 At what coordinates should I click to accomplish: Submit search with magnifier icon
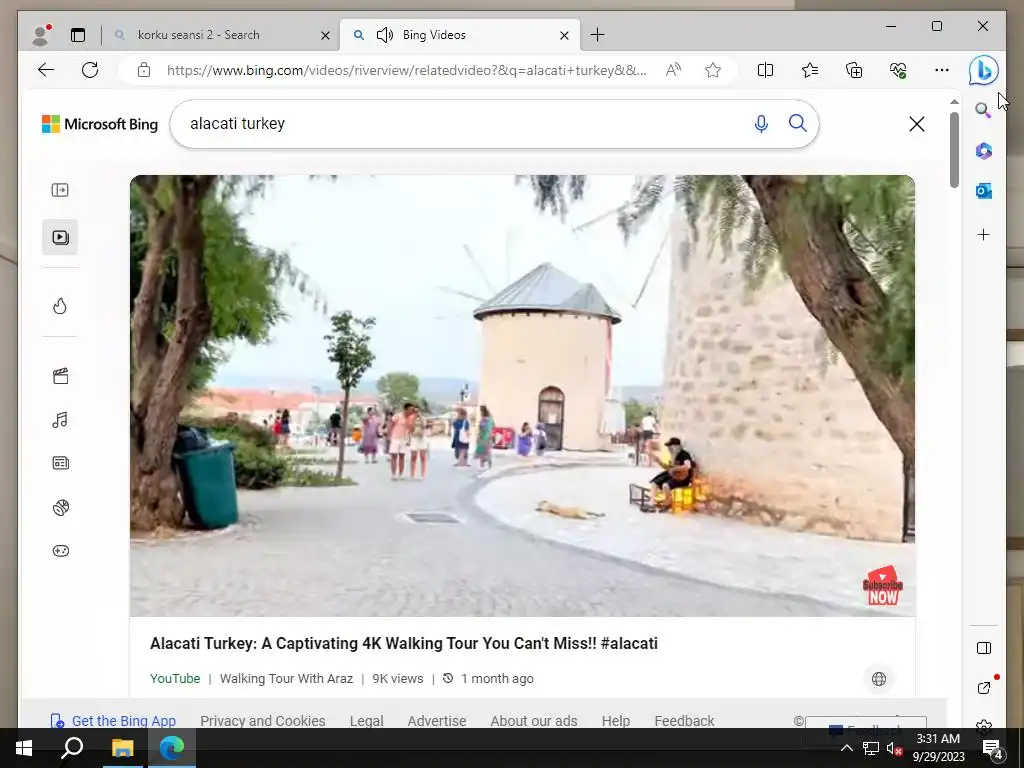click(x=797, y=123)
